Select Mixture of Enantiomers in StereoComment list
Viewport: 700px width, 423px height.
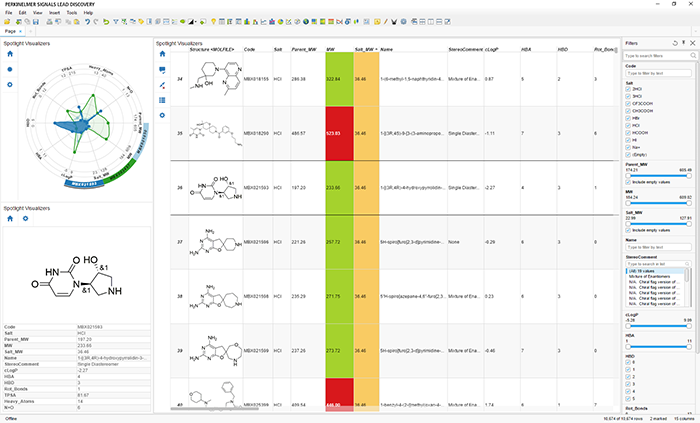pyautogui.click(x=650, y=276)
